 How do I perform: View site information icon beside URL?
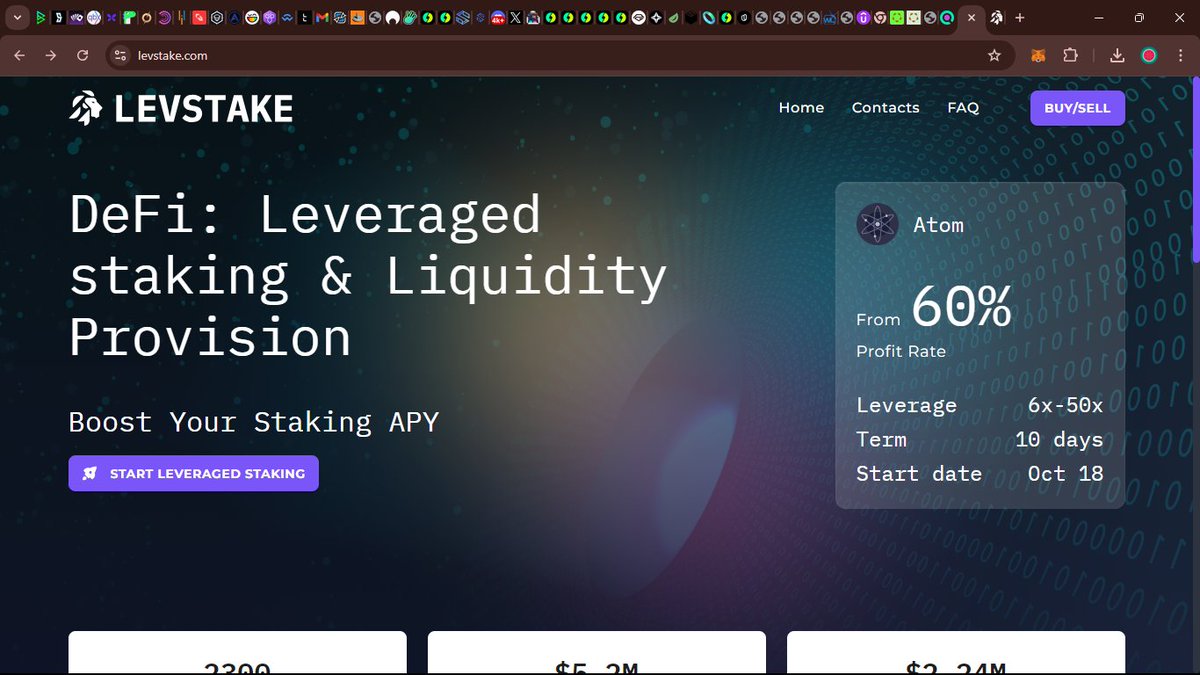click(119, 56)
